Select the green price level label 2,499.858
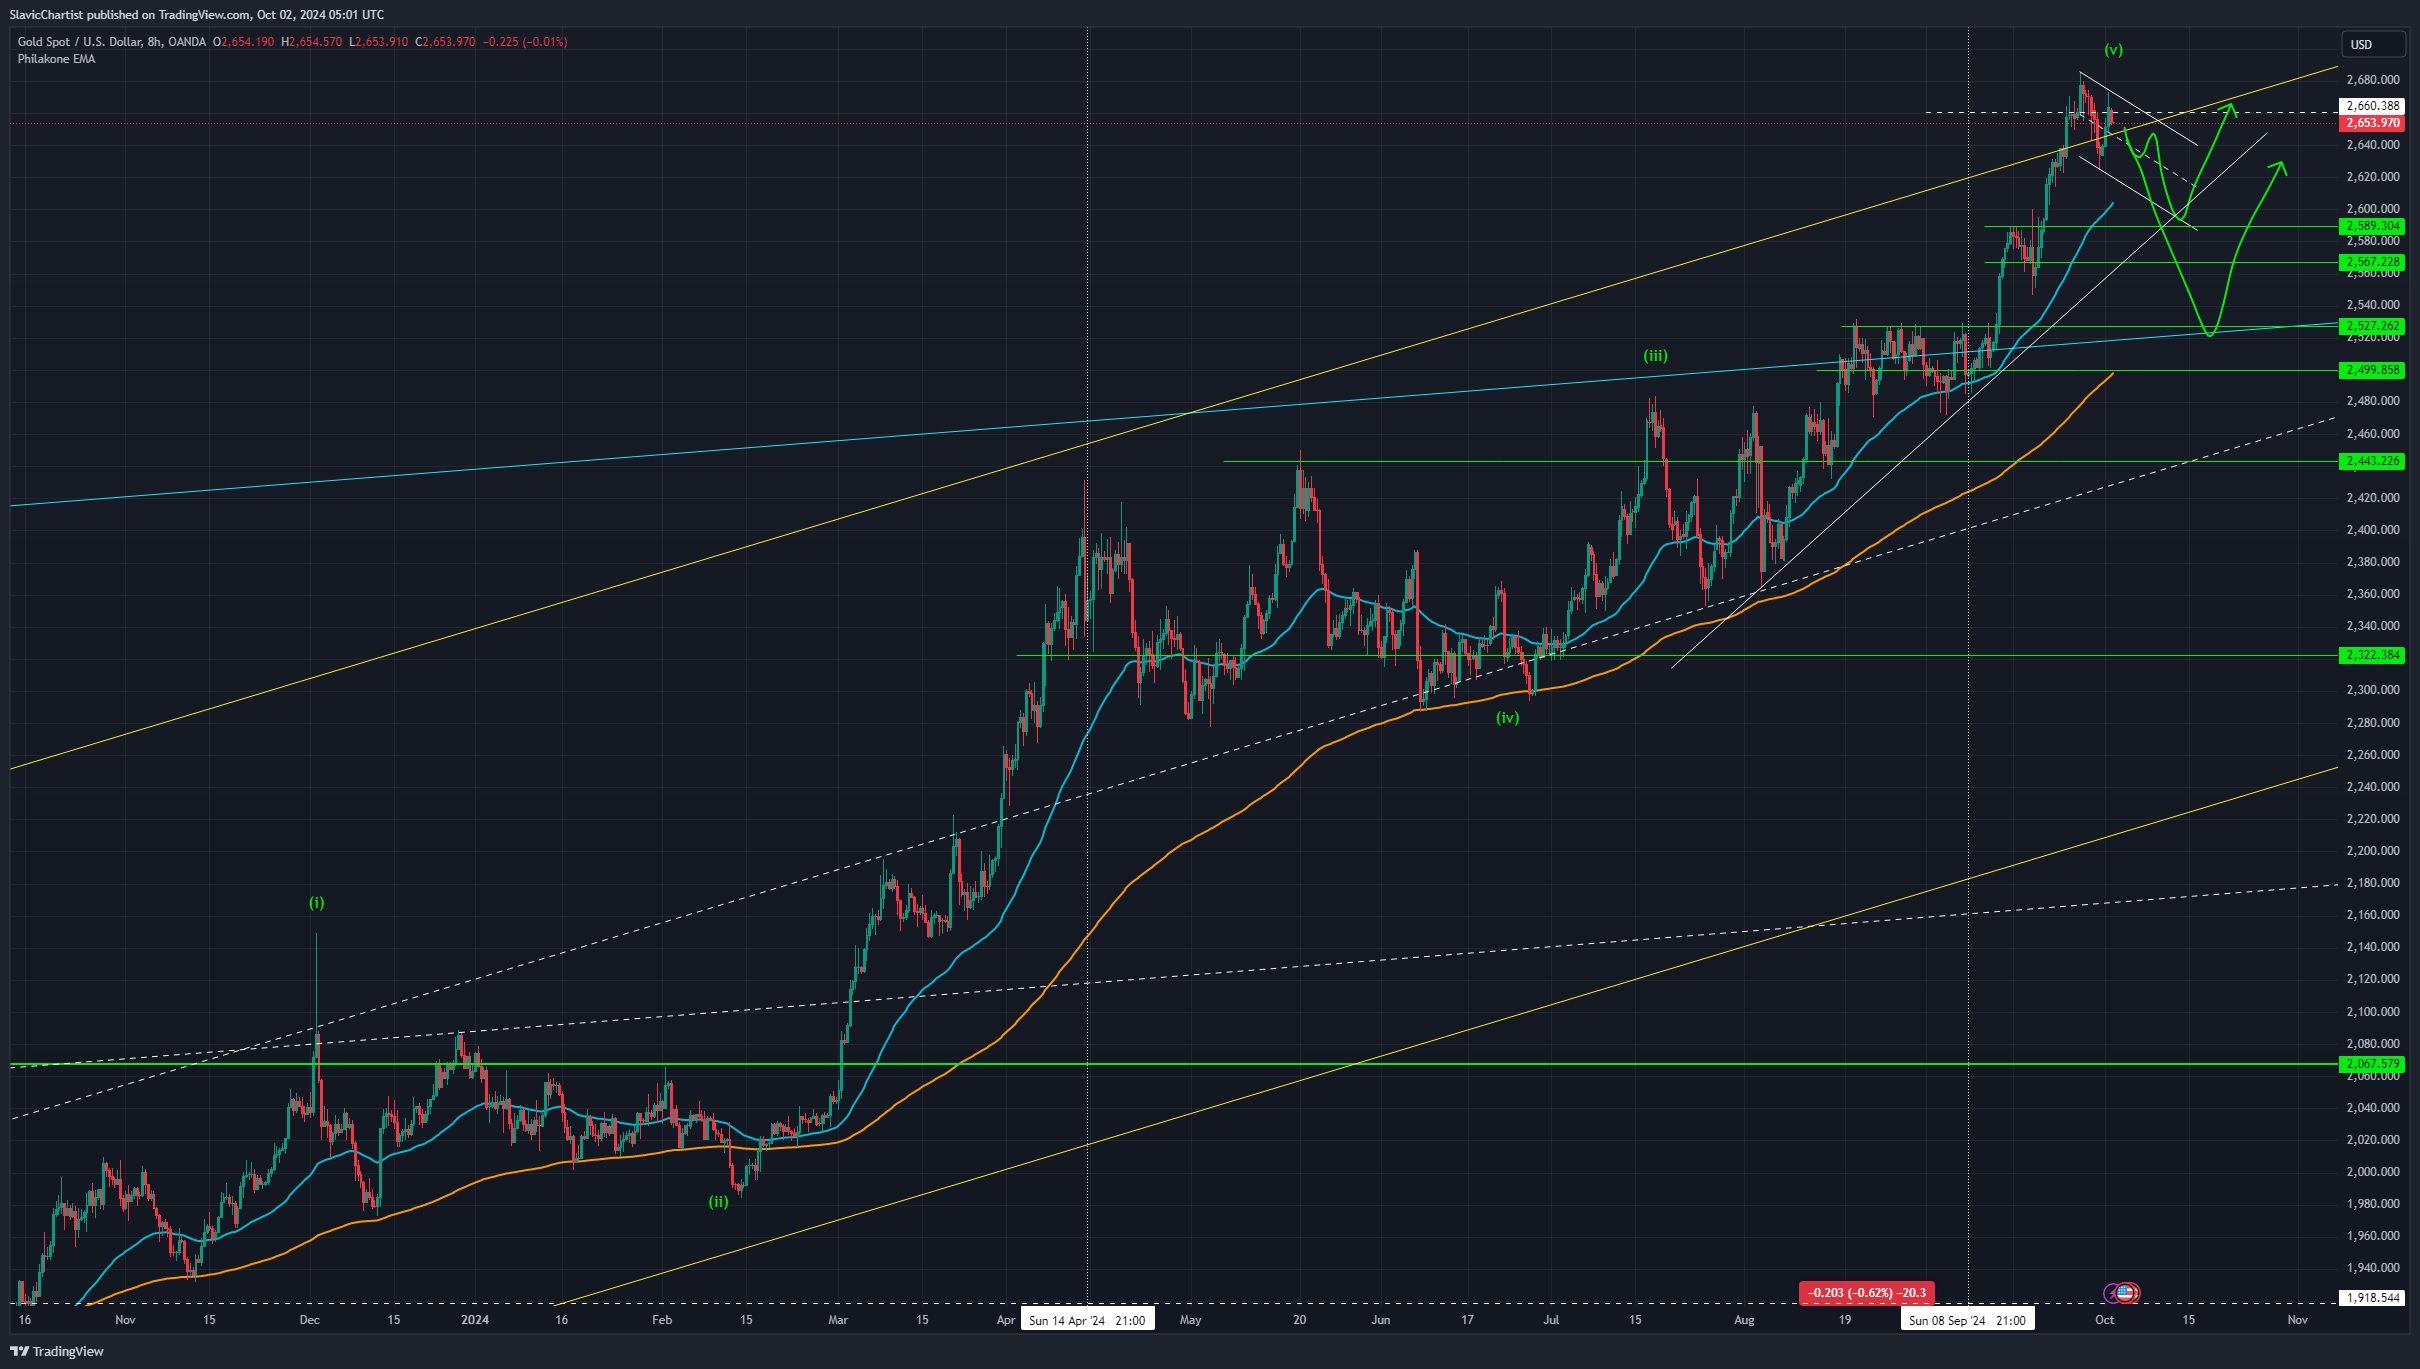The image size is (2420, 1369). (2372, 370)
